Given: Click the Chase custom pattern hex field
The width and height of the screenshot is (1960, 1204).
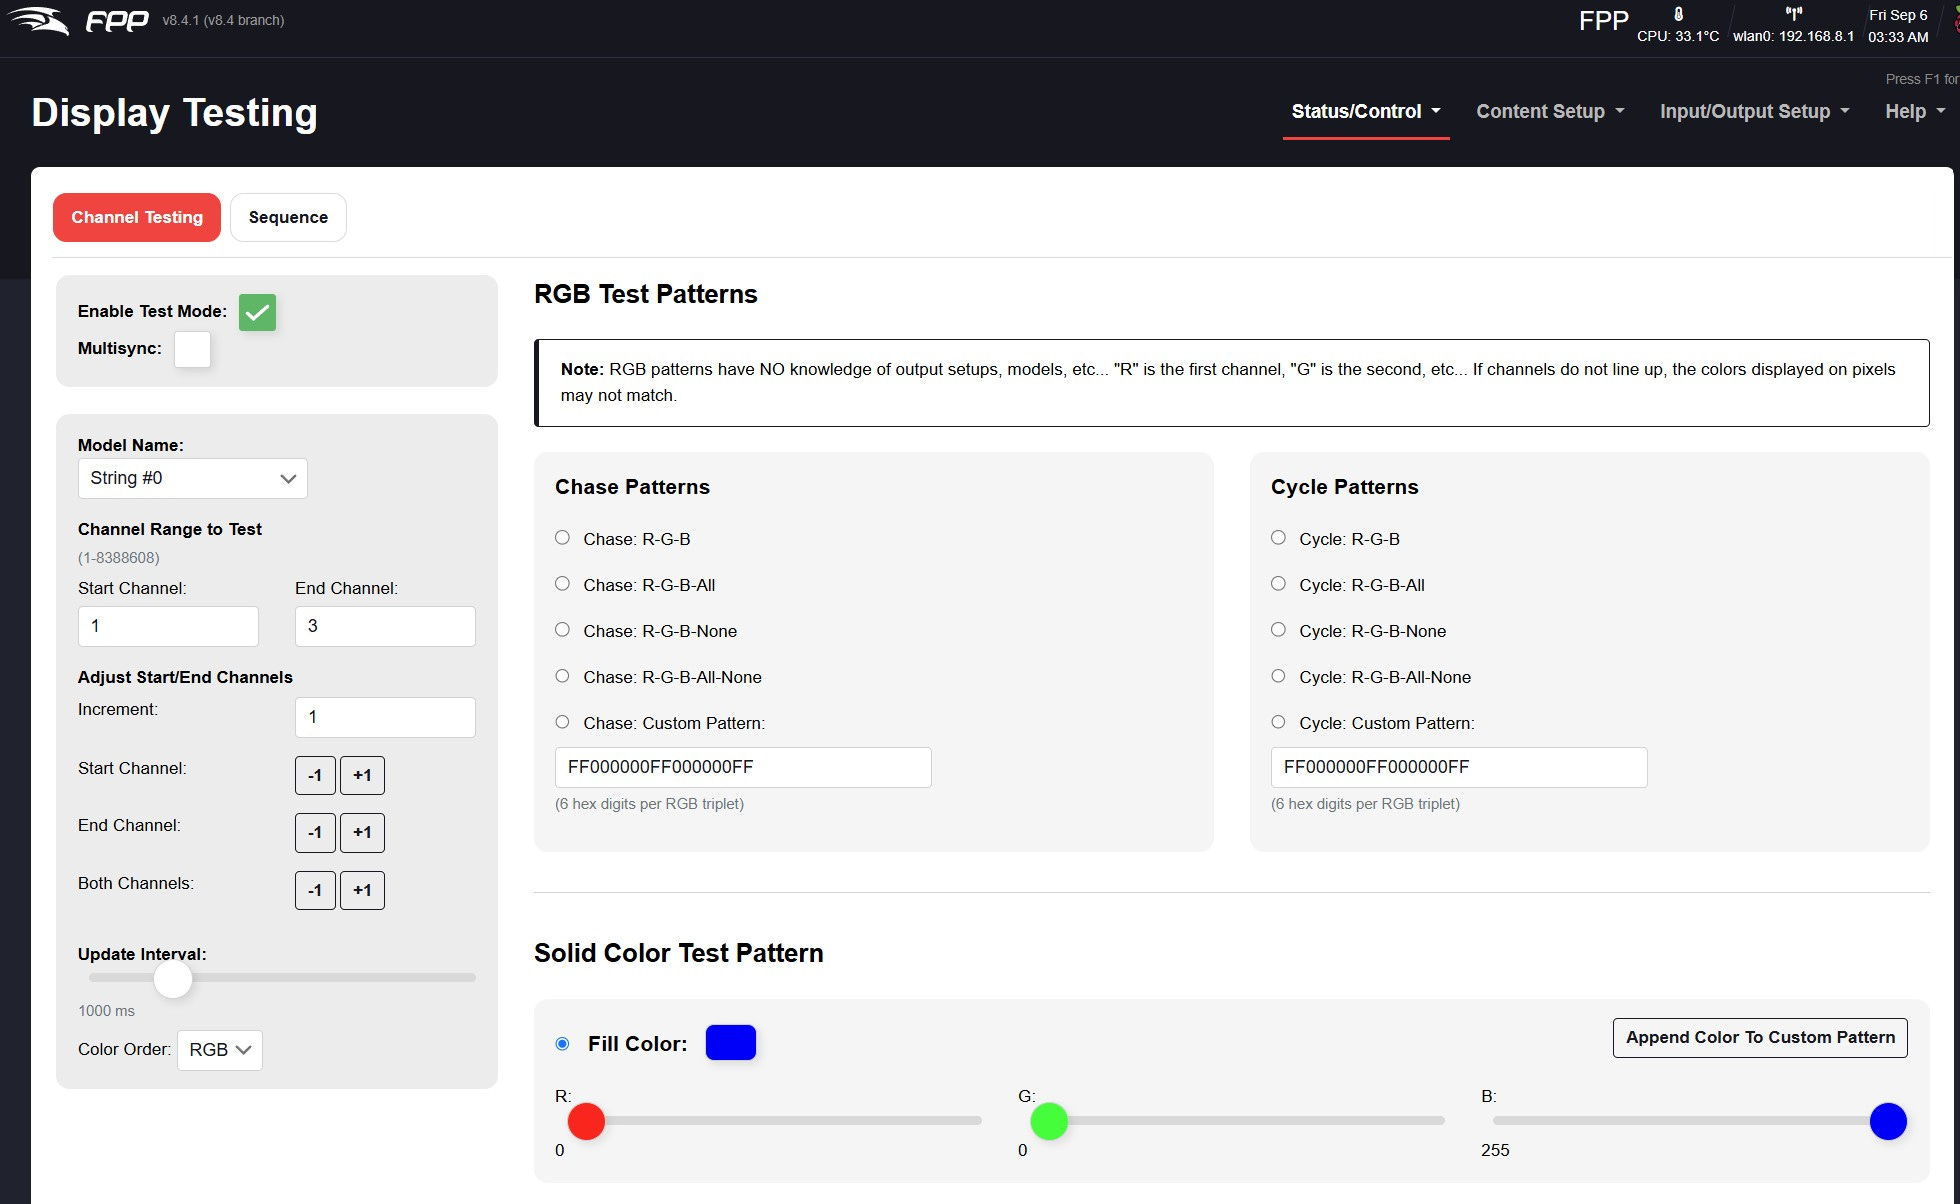Looking at the screenshot, I should [x=742, y=767].
